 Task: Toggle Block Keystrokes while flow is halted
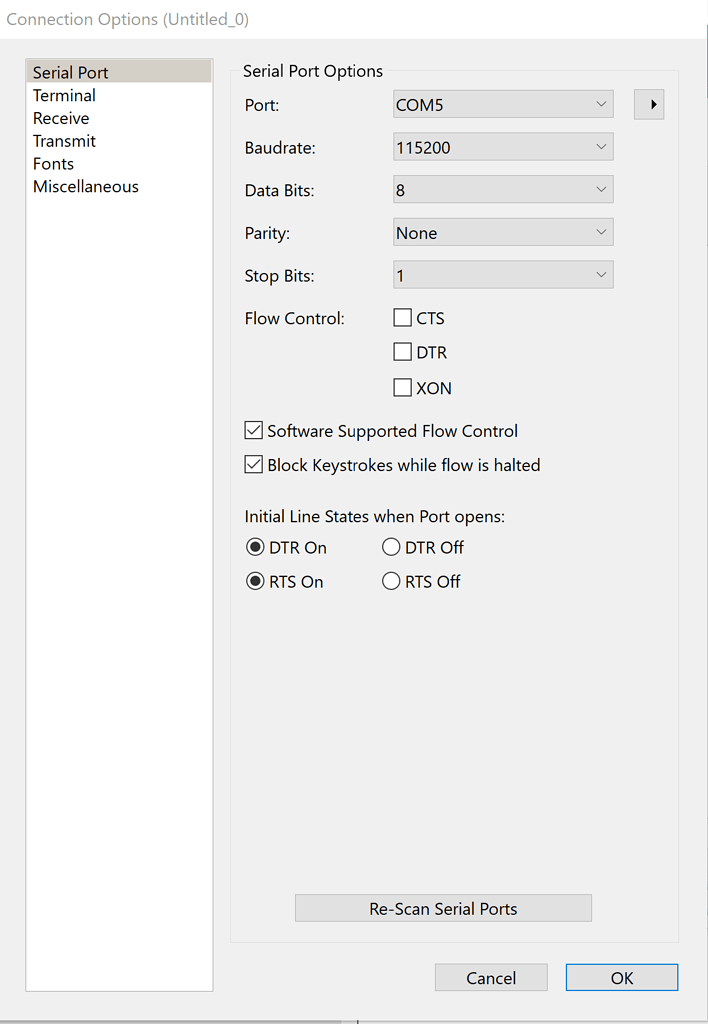click(x=253, y=465)
